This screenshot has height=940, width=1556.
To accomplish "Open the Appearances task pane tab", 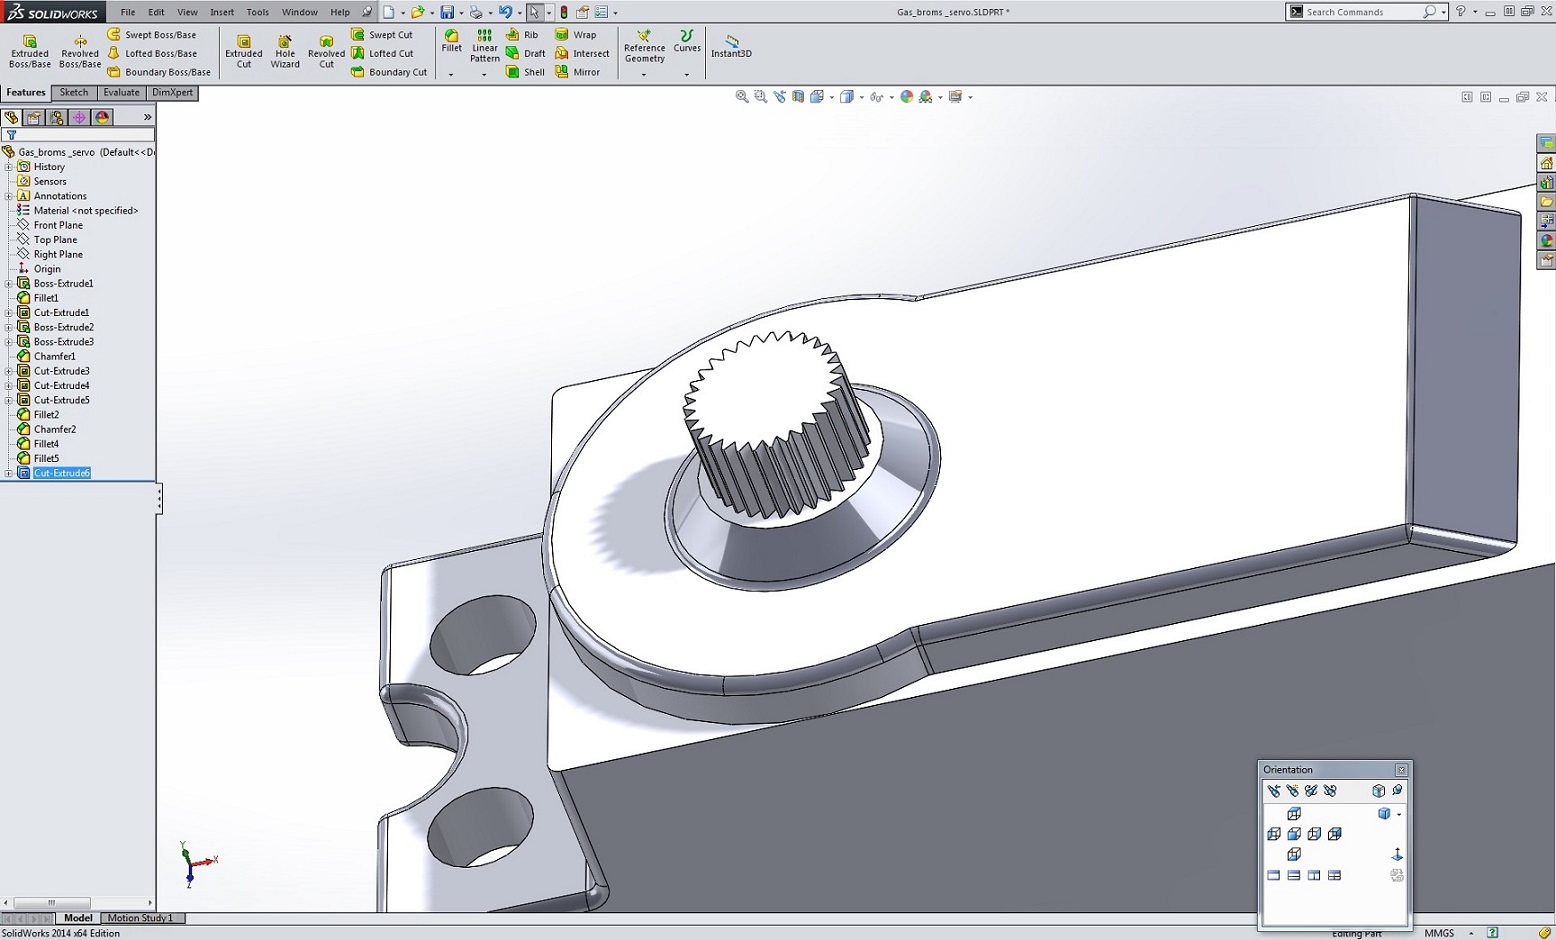I will (x=1547, y=241).
